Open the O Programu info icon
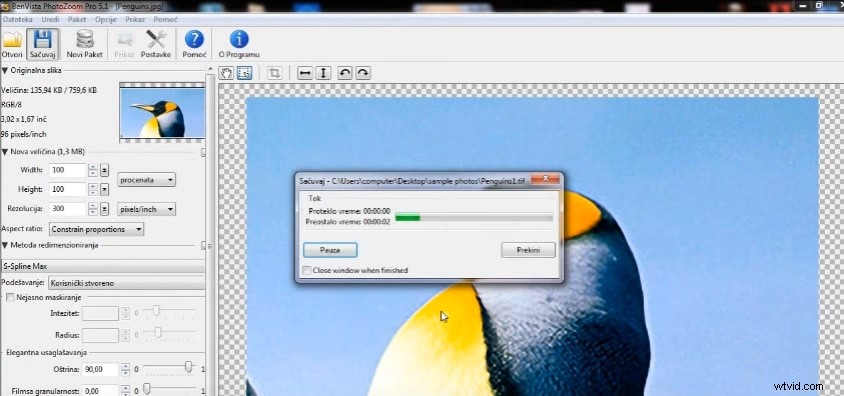Viewport: 844px width, 396px height. click(x=239, y=45)
